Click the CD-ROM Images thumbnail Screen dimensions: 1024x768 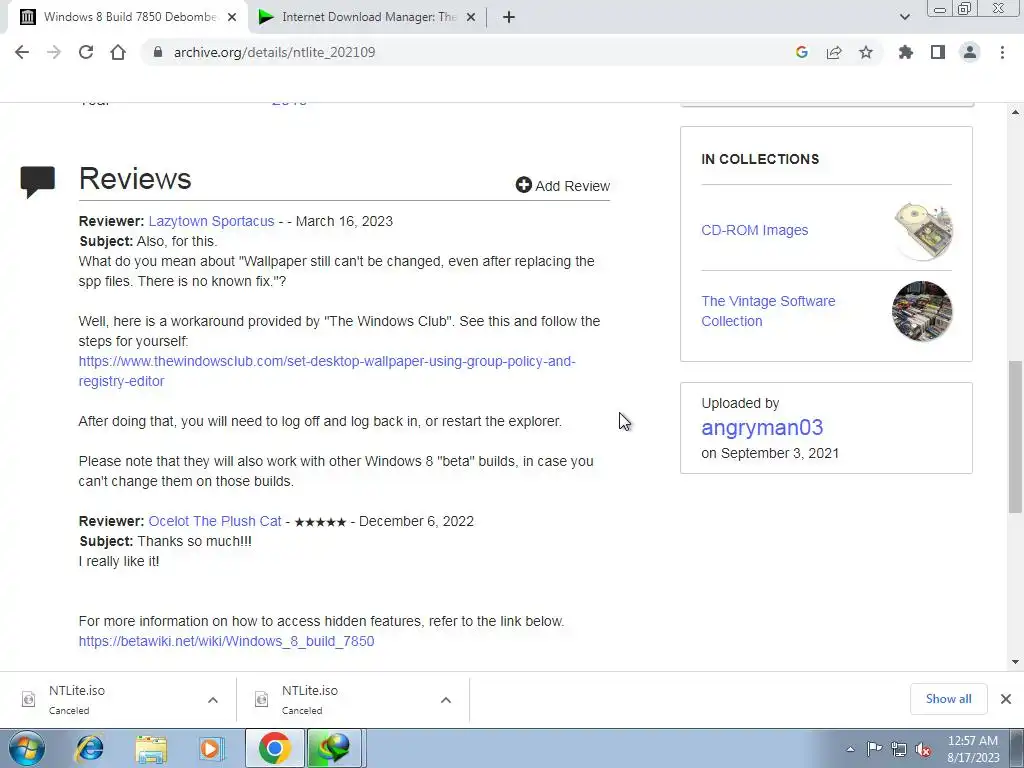(x=922, y=231)
